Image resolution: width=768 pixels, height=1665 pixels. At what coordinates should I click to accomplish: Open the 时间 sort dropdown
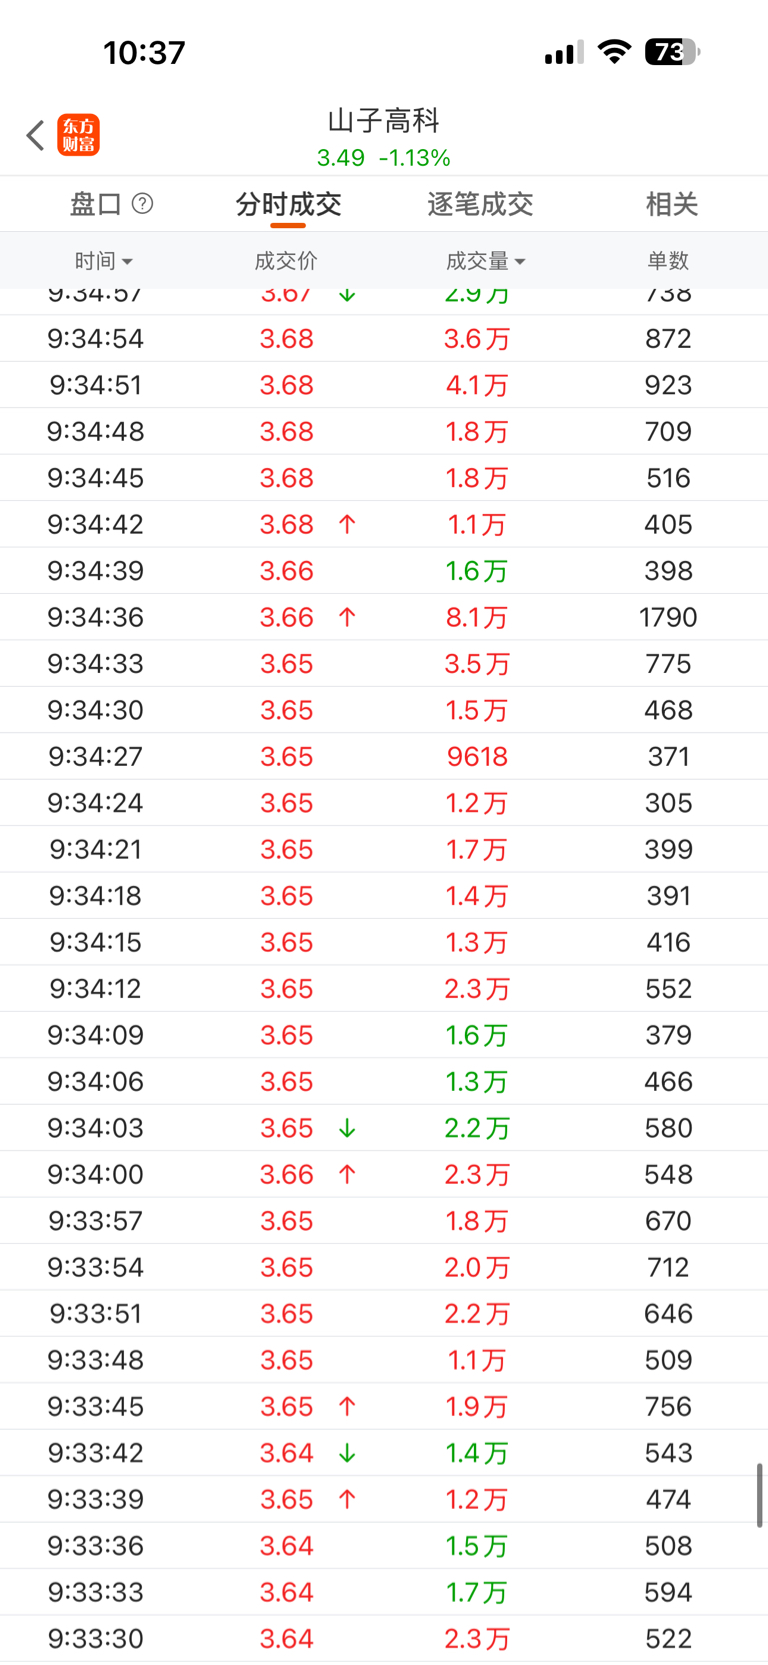coord(103,261)
